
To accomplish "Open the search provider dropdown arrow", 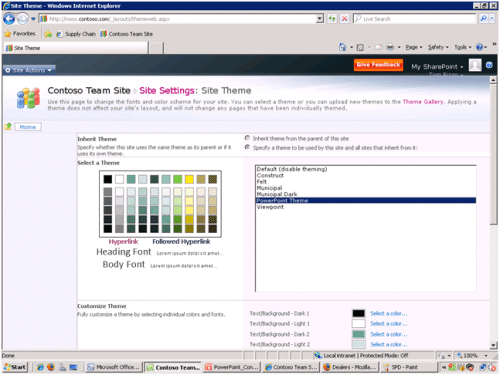I will (492, 19).
